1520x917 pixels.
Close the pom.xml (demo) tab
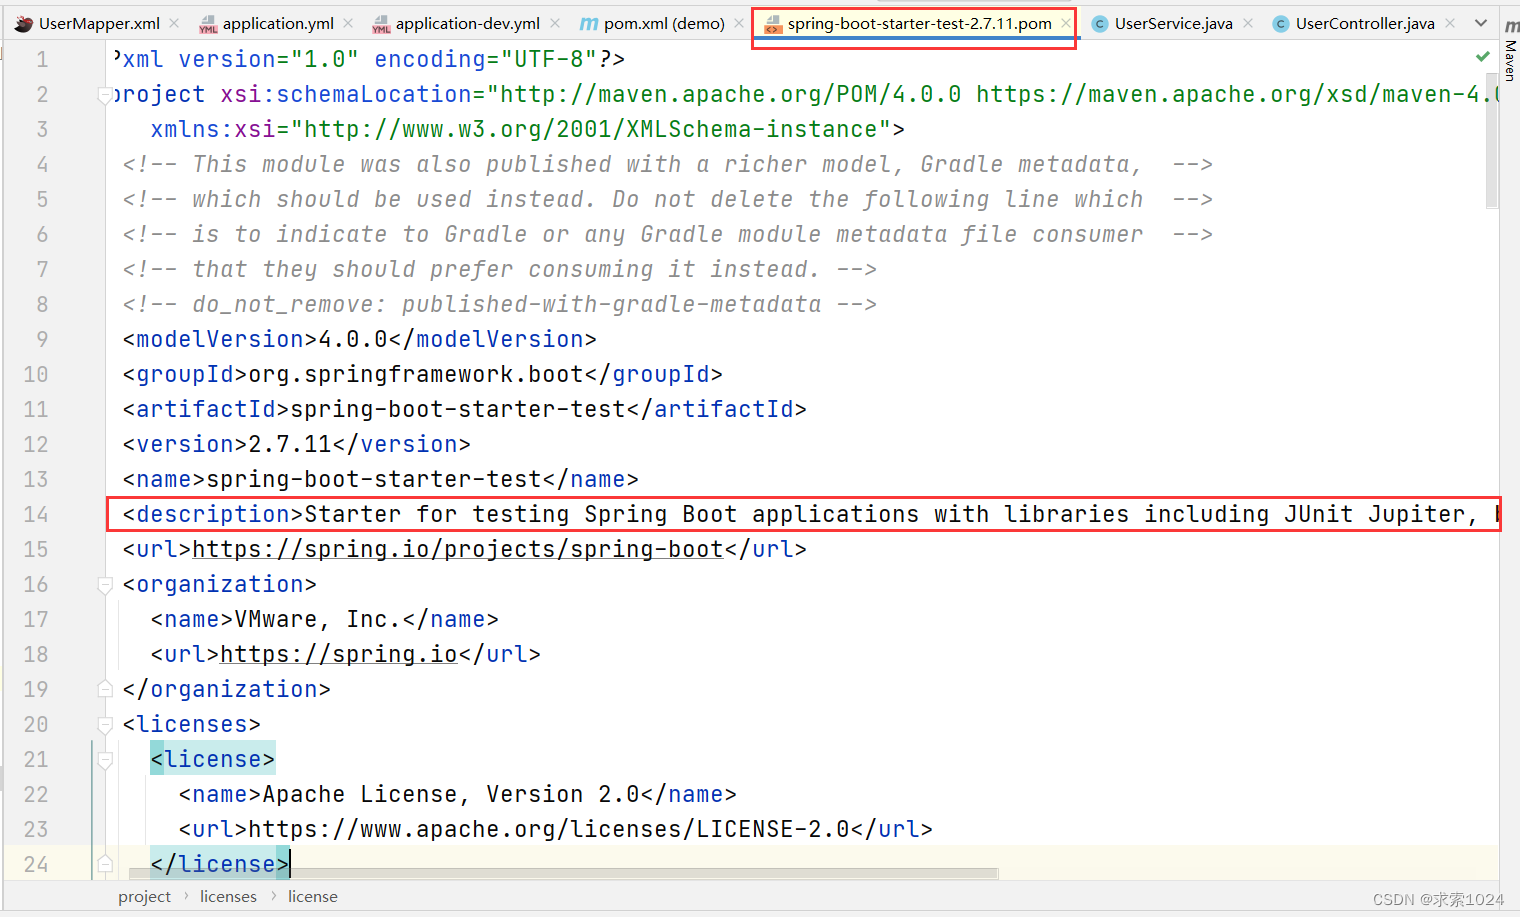[x=739, y=23]
